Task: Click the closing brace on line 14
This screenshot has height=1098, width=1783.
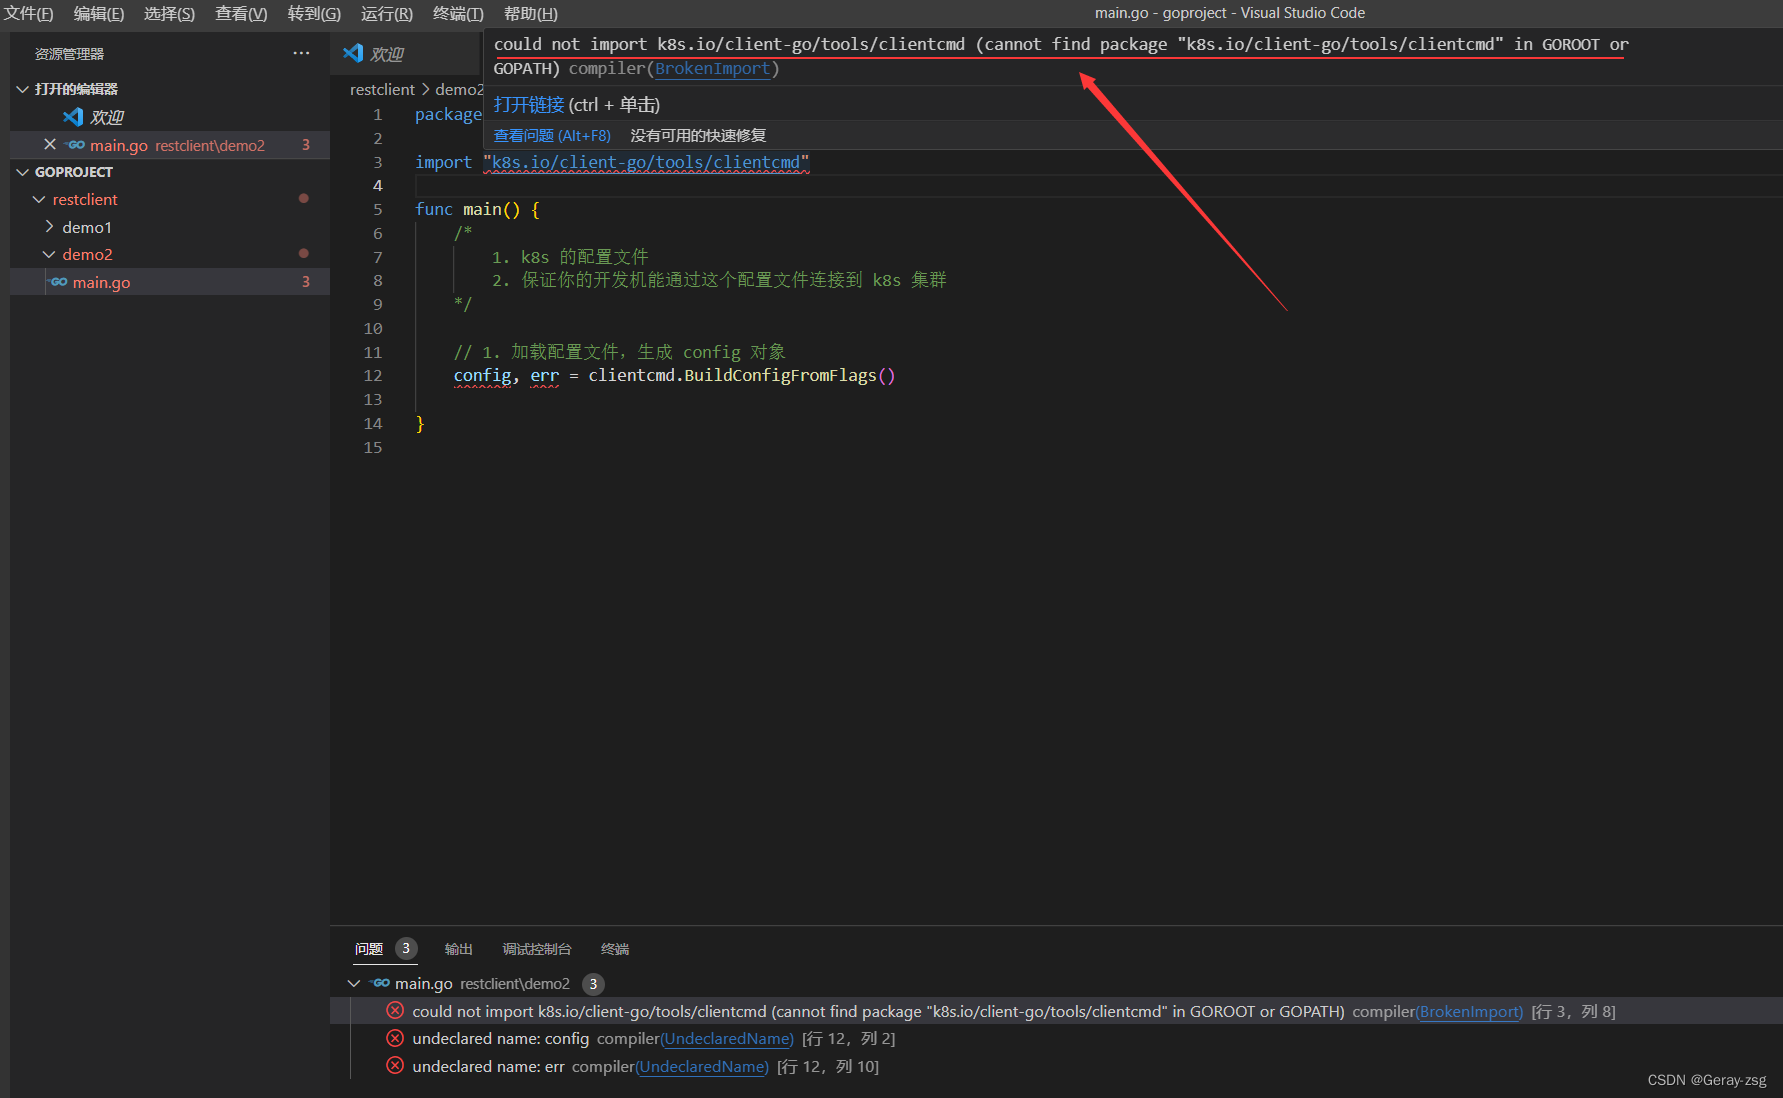Action: pyautogui.click(x=420, y=424)
